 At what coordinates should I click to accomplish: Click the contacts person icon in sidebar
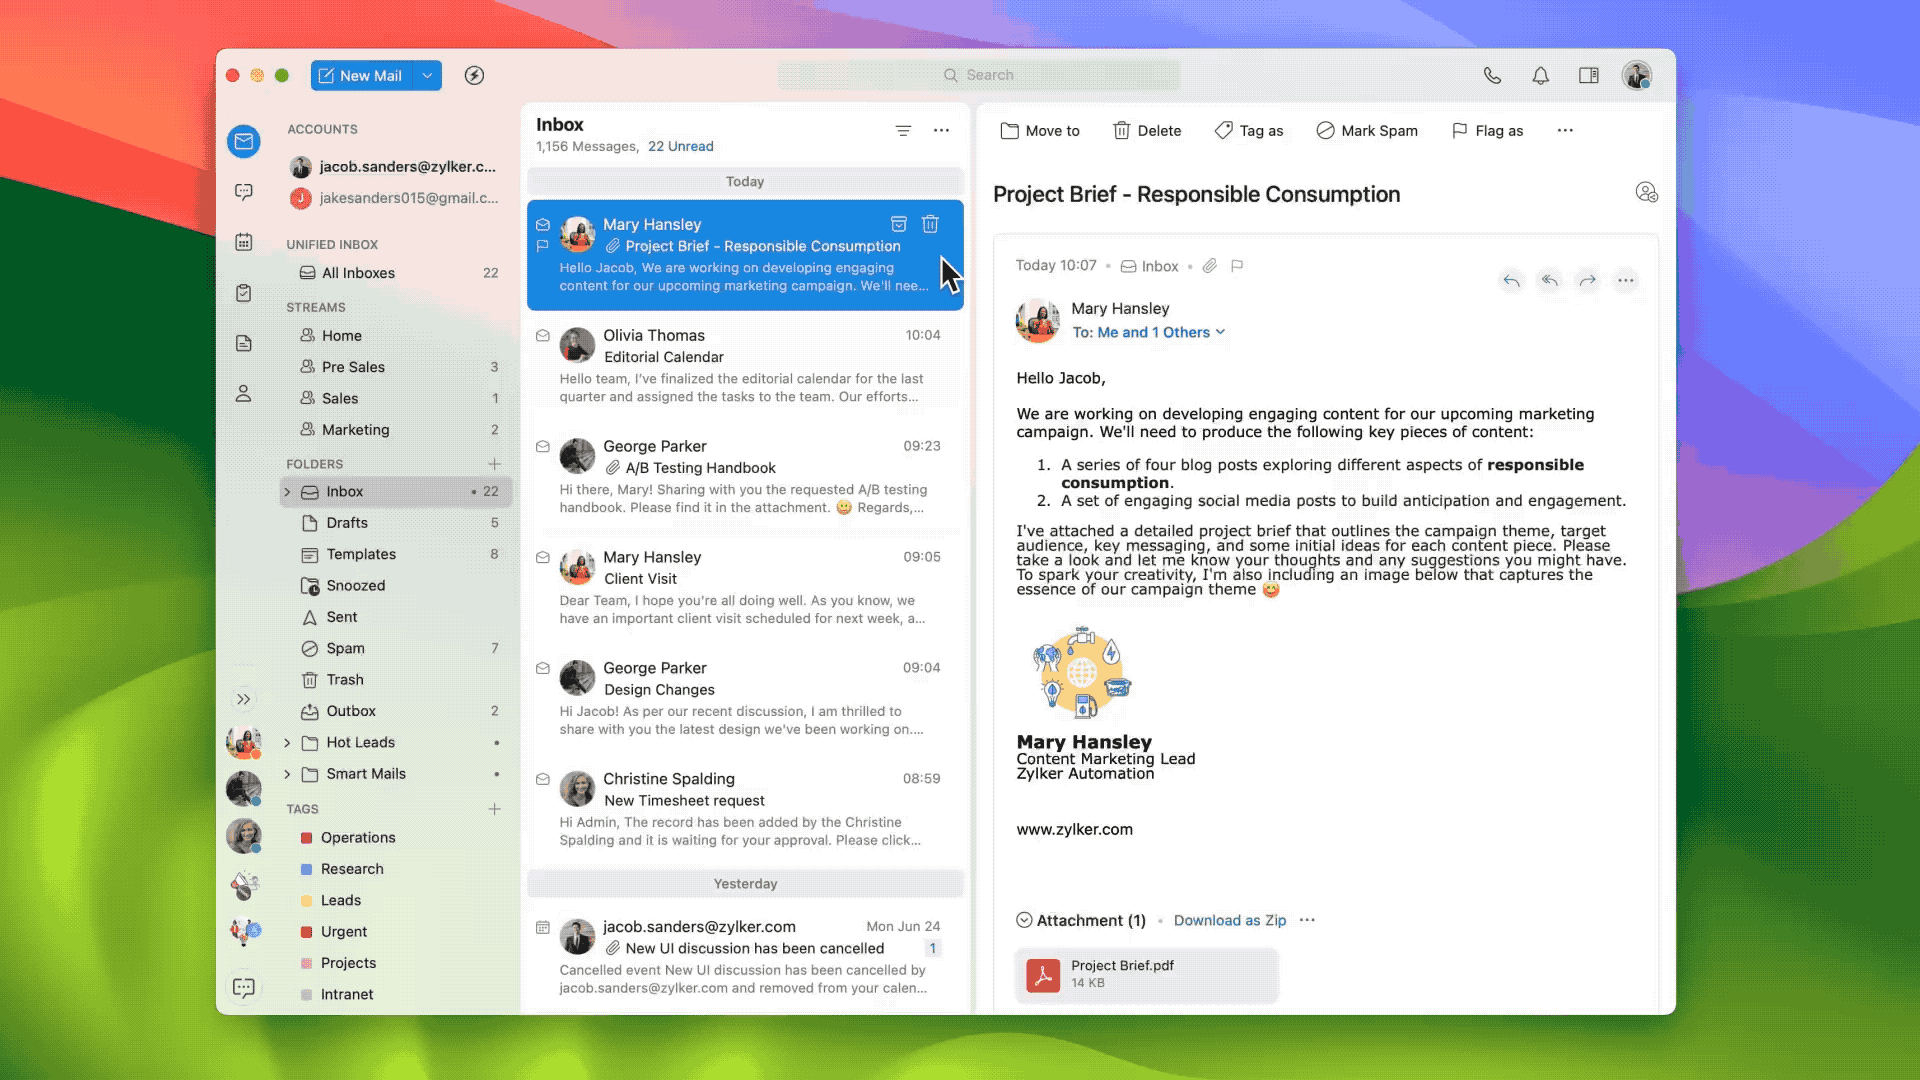(x=244, y=394)
